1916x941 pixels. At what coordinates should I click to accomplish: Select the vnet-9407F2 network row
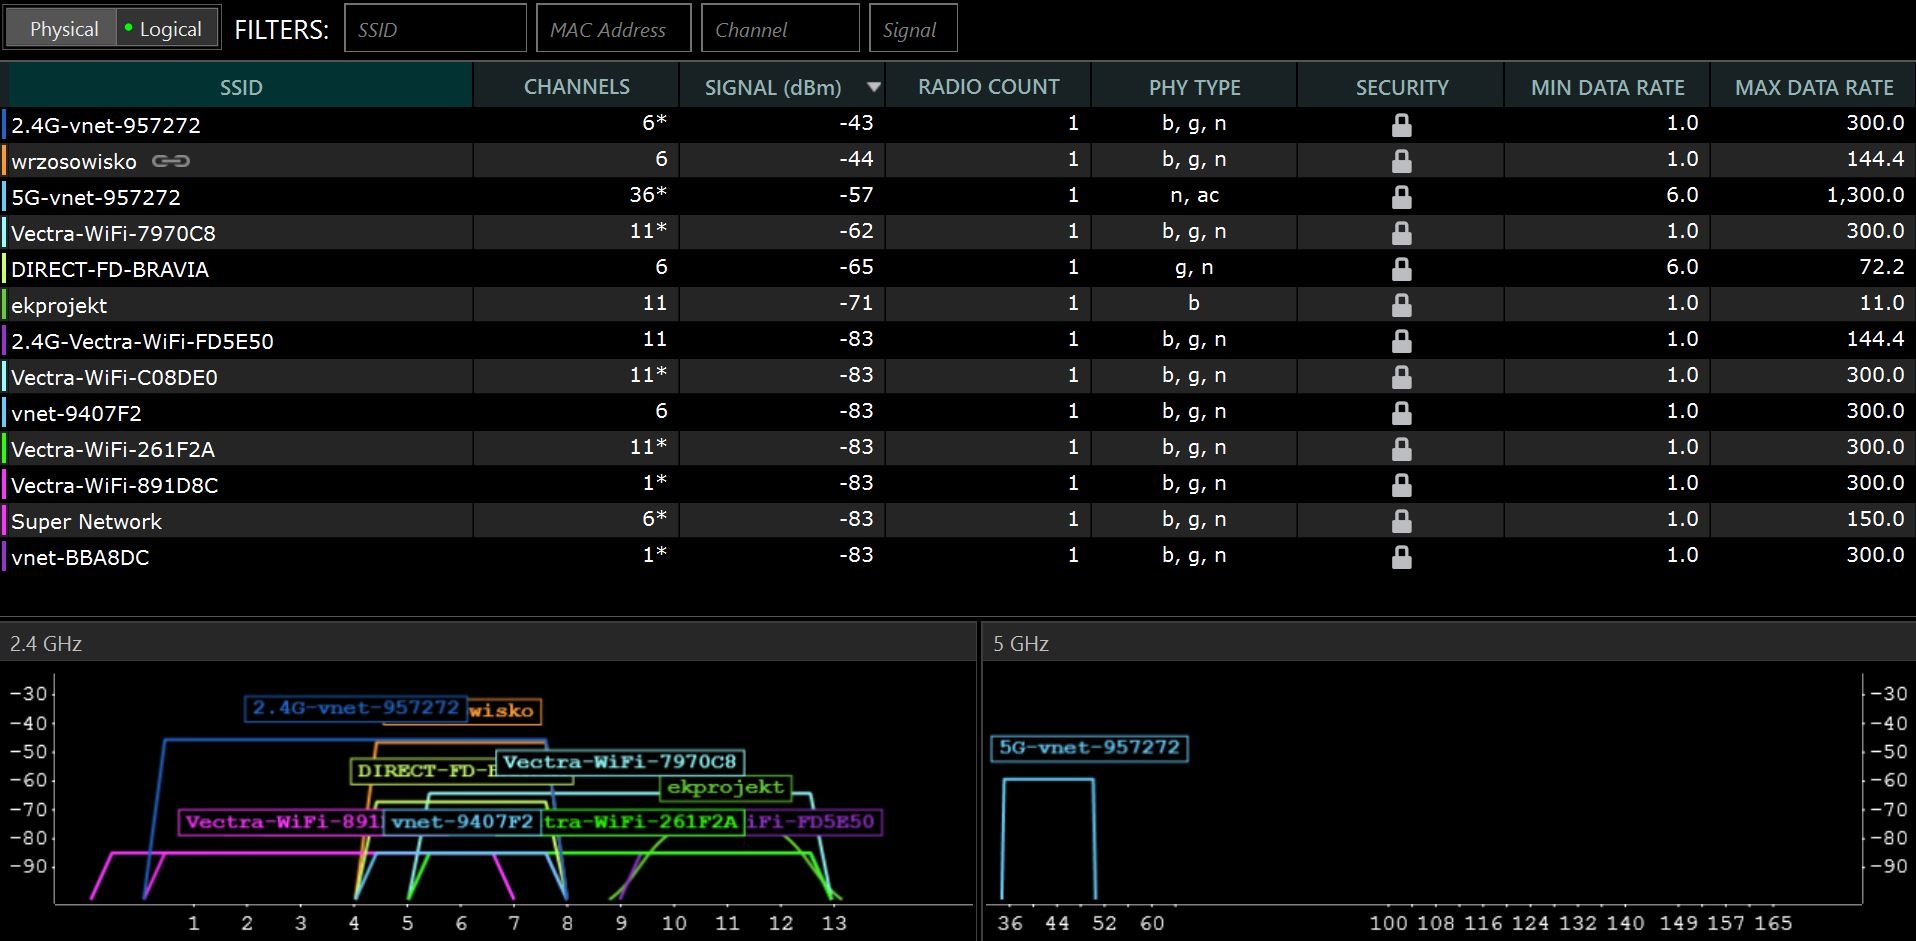(x=958, y=412)
